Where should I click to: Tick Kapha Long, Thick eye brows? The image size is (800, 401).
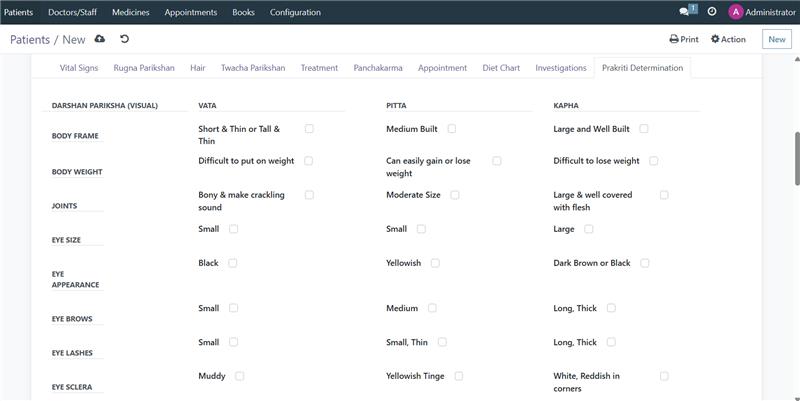(611, 308)
